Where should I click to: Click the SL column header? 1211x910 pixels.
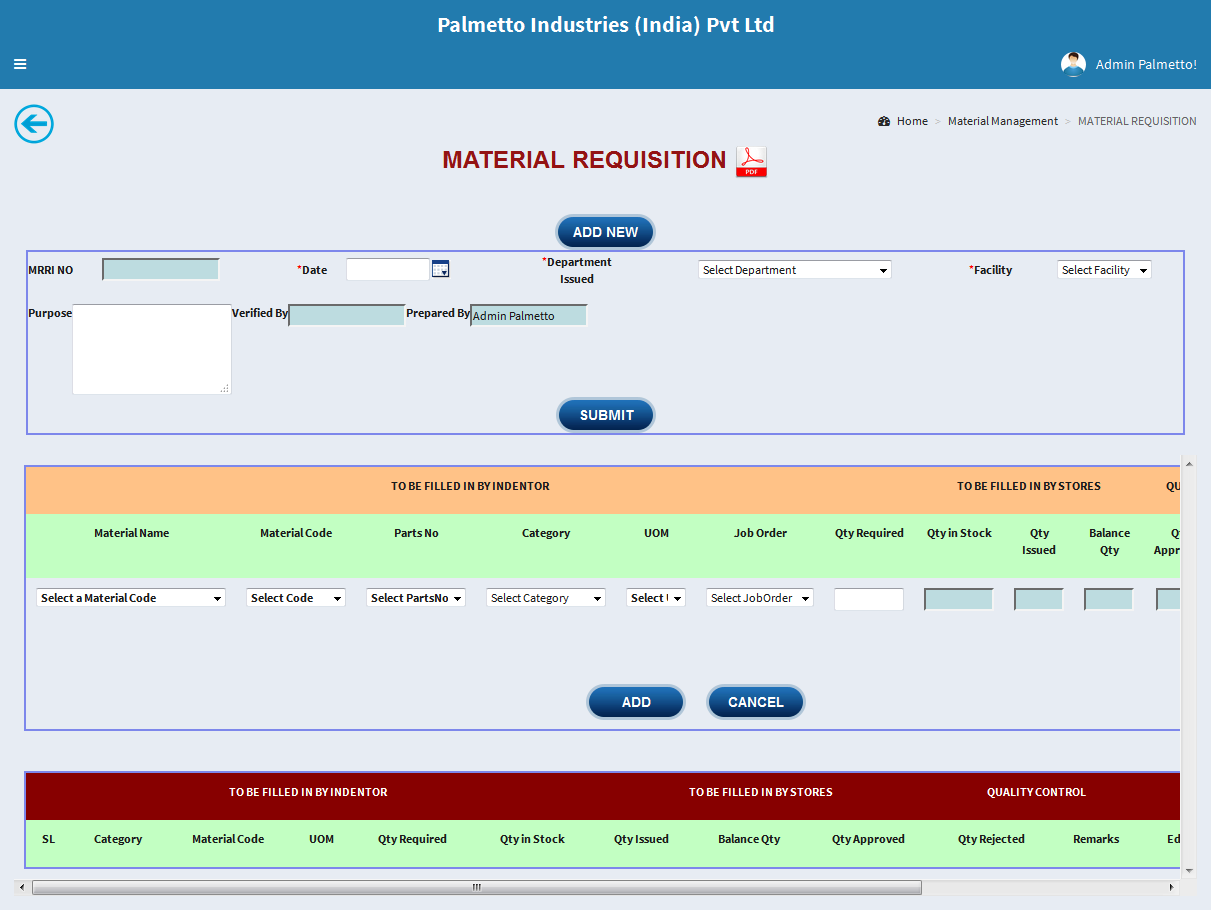click(x=48, y=839)
